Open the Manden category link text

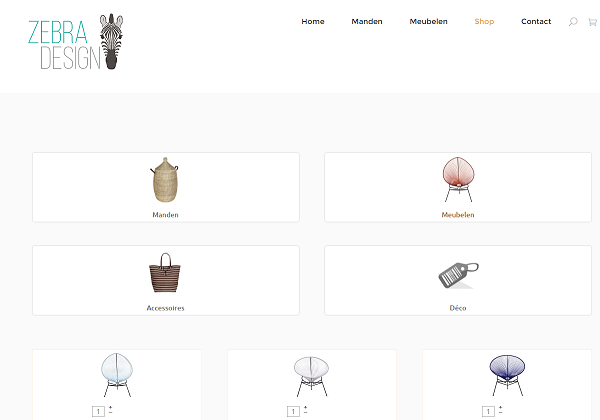(165, 215)
